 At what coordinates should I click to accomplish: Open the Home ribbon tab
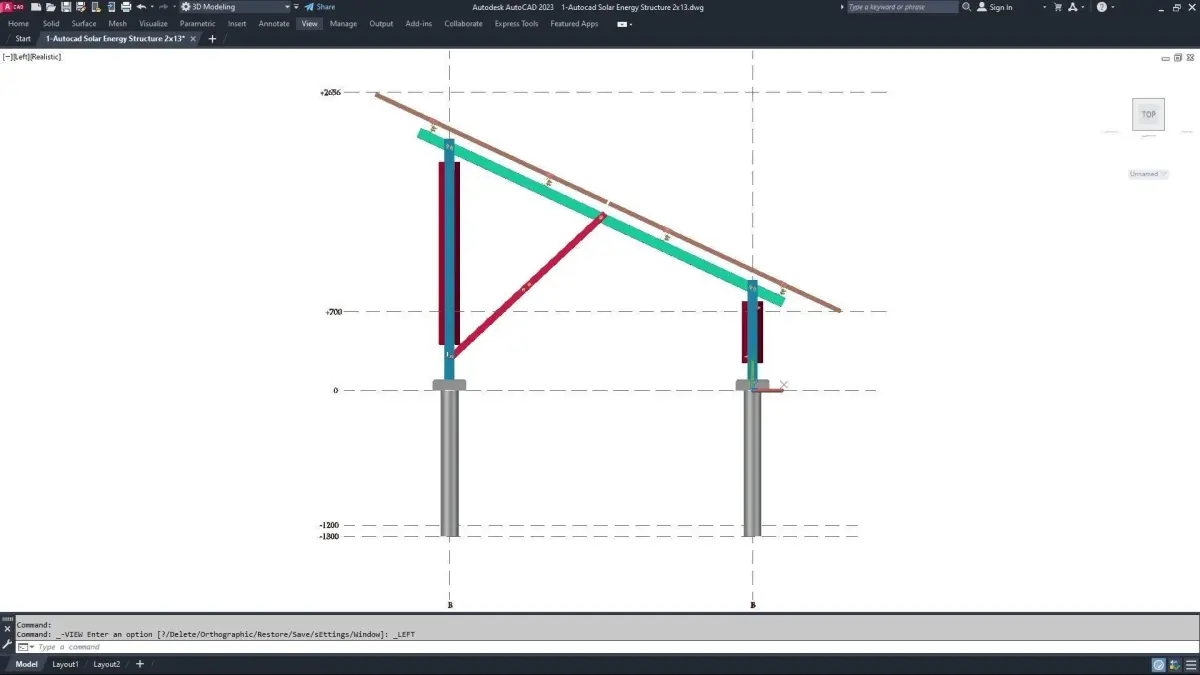pos(18,23)
